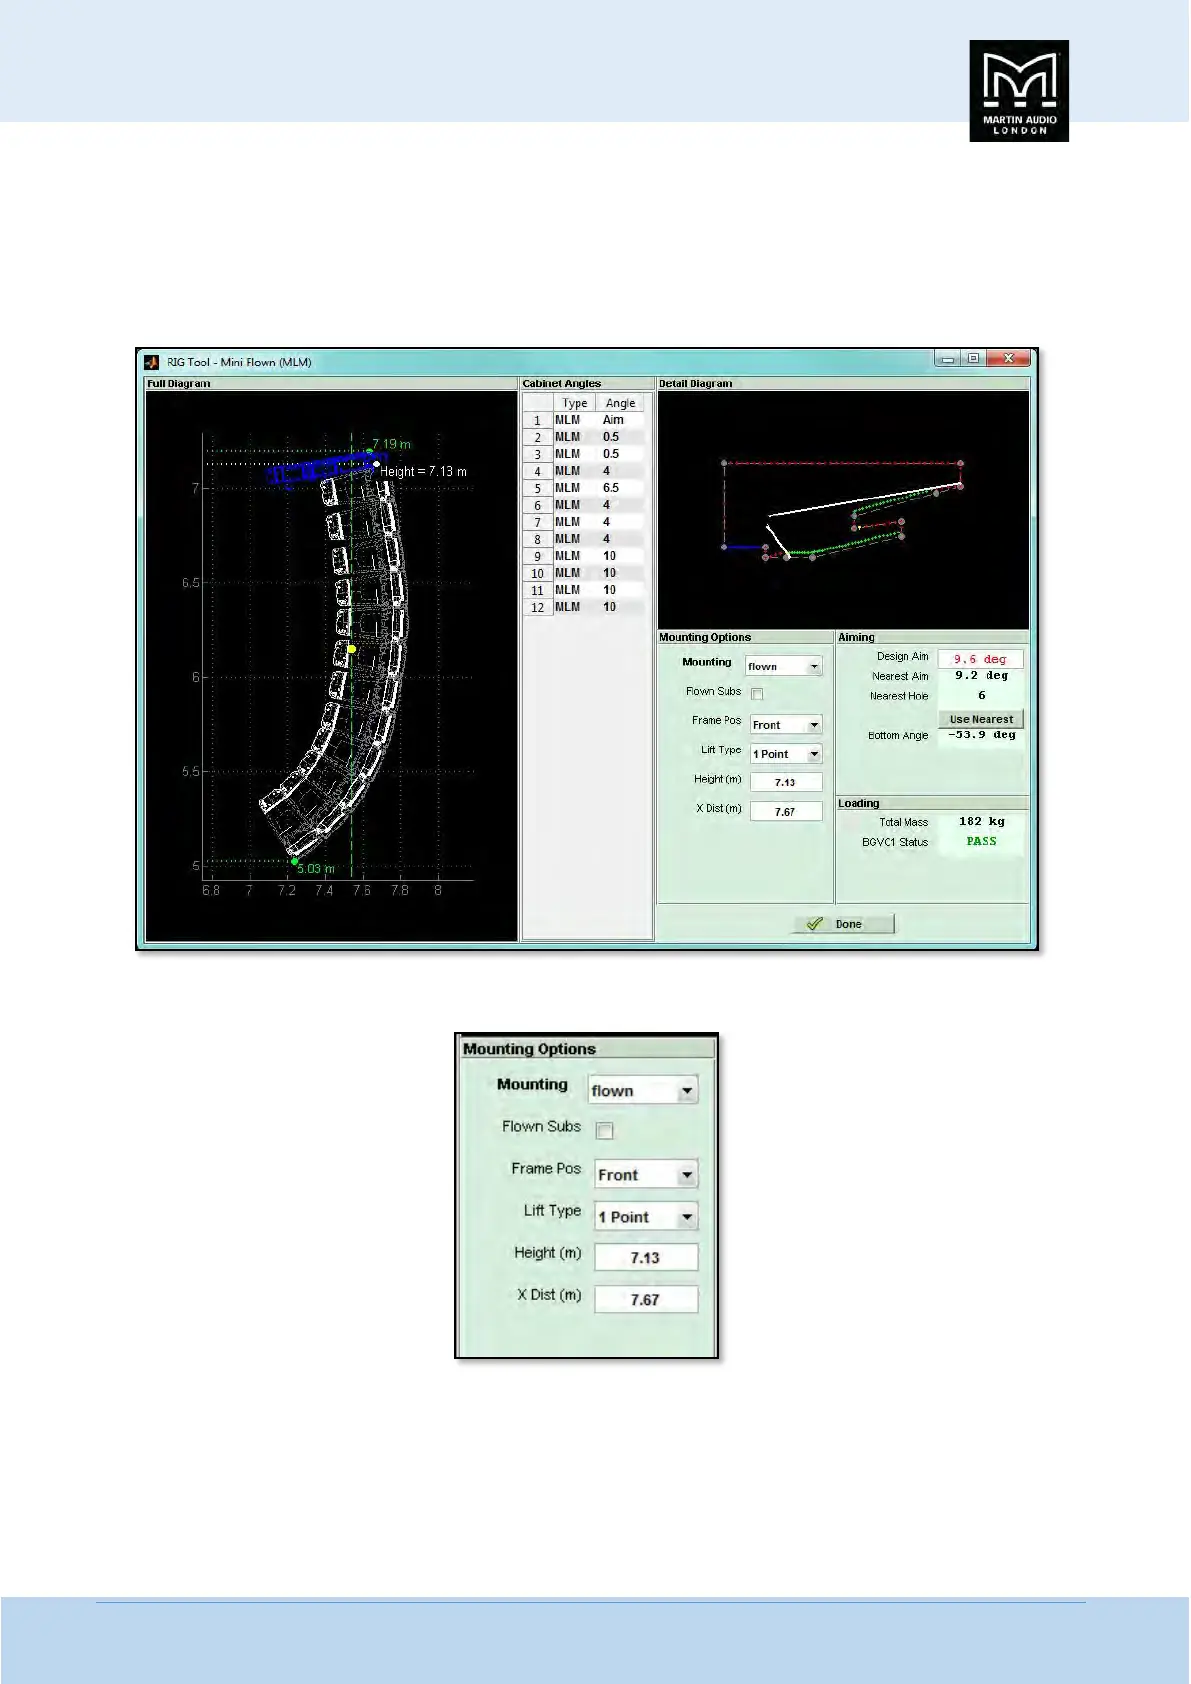Image resolution: width=1191 pixels, height=1684 pixels.
Task: Tick the Flown Subs checkbox in enlarged Mounting Options
Action: click(x=604, y=1131)
